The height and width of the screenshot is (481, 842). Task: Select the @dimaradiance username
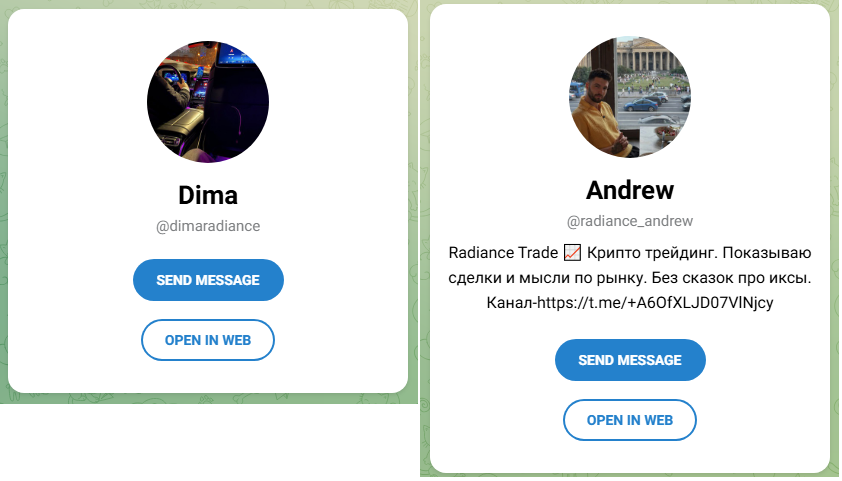tap(208, 226)
